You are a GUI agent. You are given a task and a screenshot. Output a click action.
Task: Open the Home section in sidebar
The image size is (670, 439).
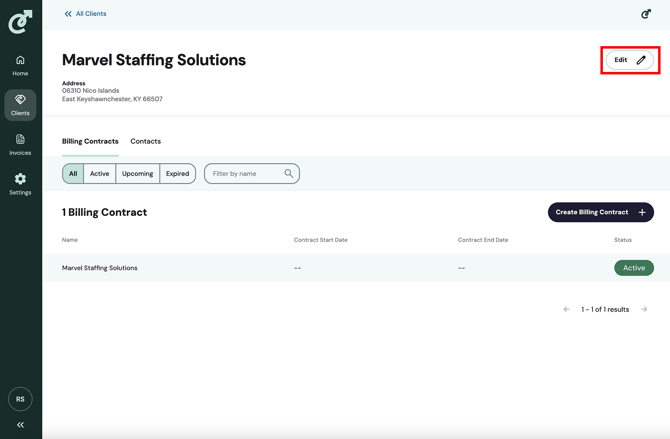[20, 66]
